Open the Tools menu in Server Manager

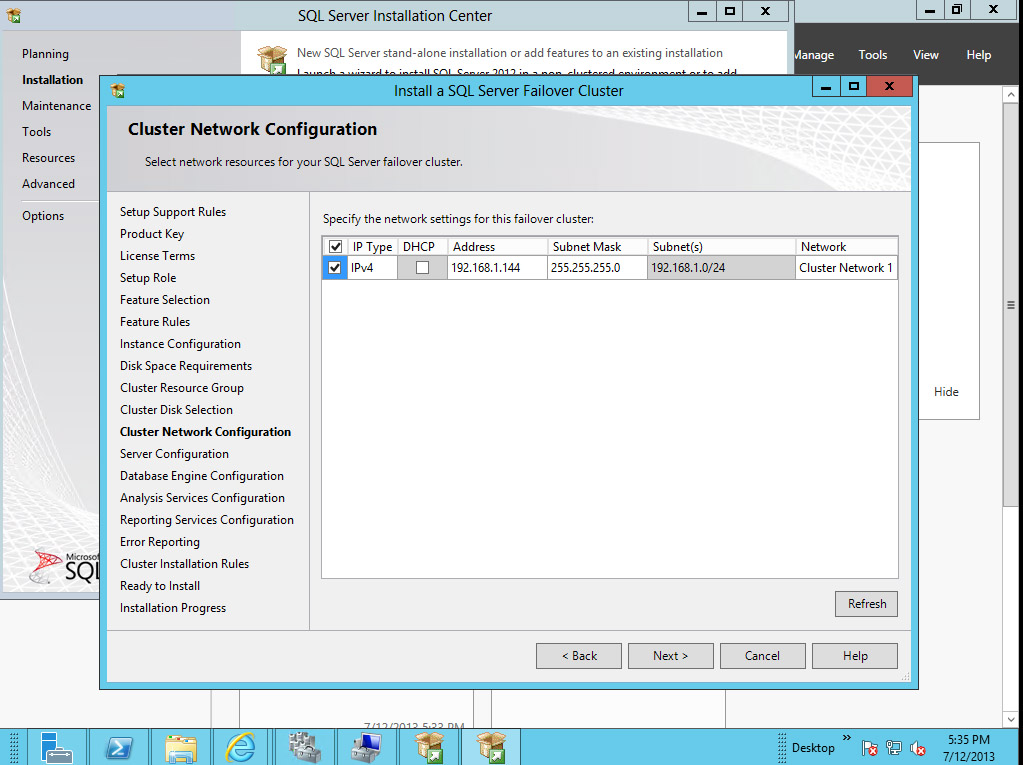pyautogui.click(x=872, y=55)
